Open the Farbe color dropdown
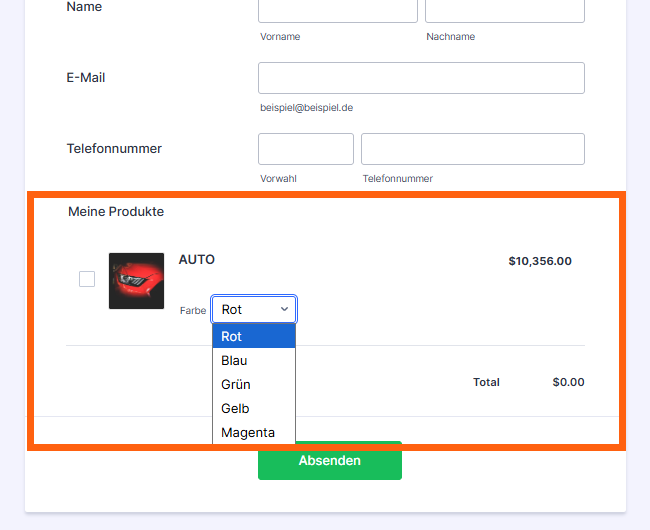 click(x=254, y=309)
